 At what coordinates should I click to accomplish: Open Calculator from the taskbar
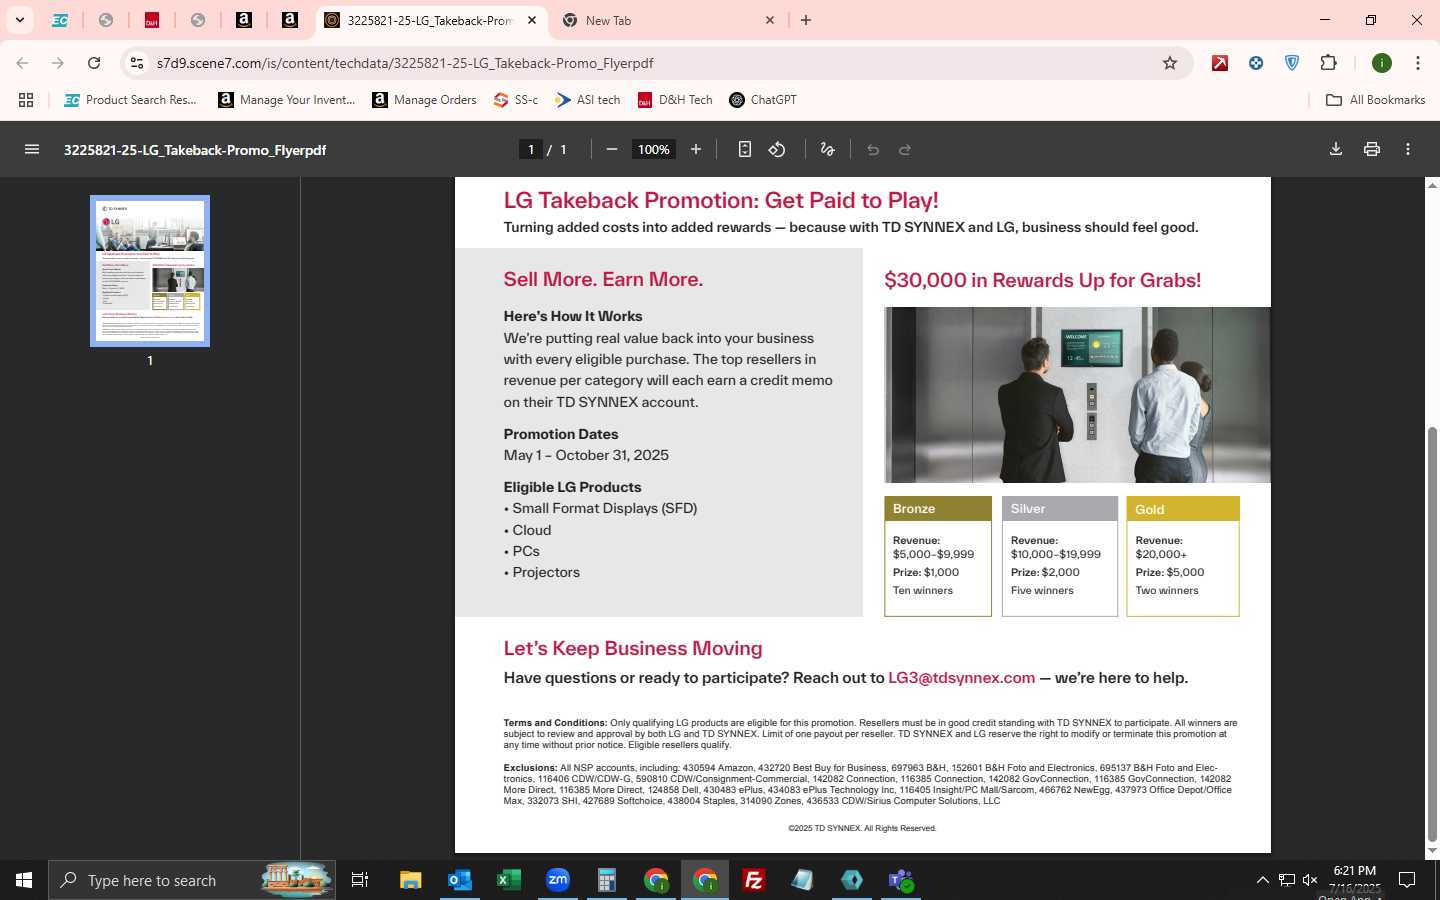pos(606,880)
